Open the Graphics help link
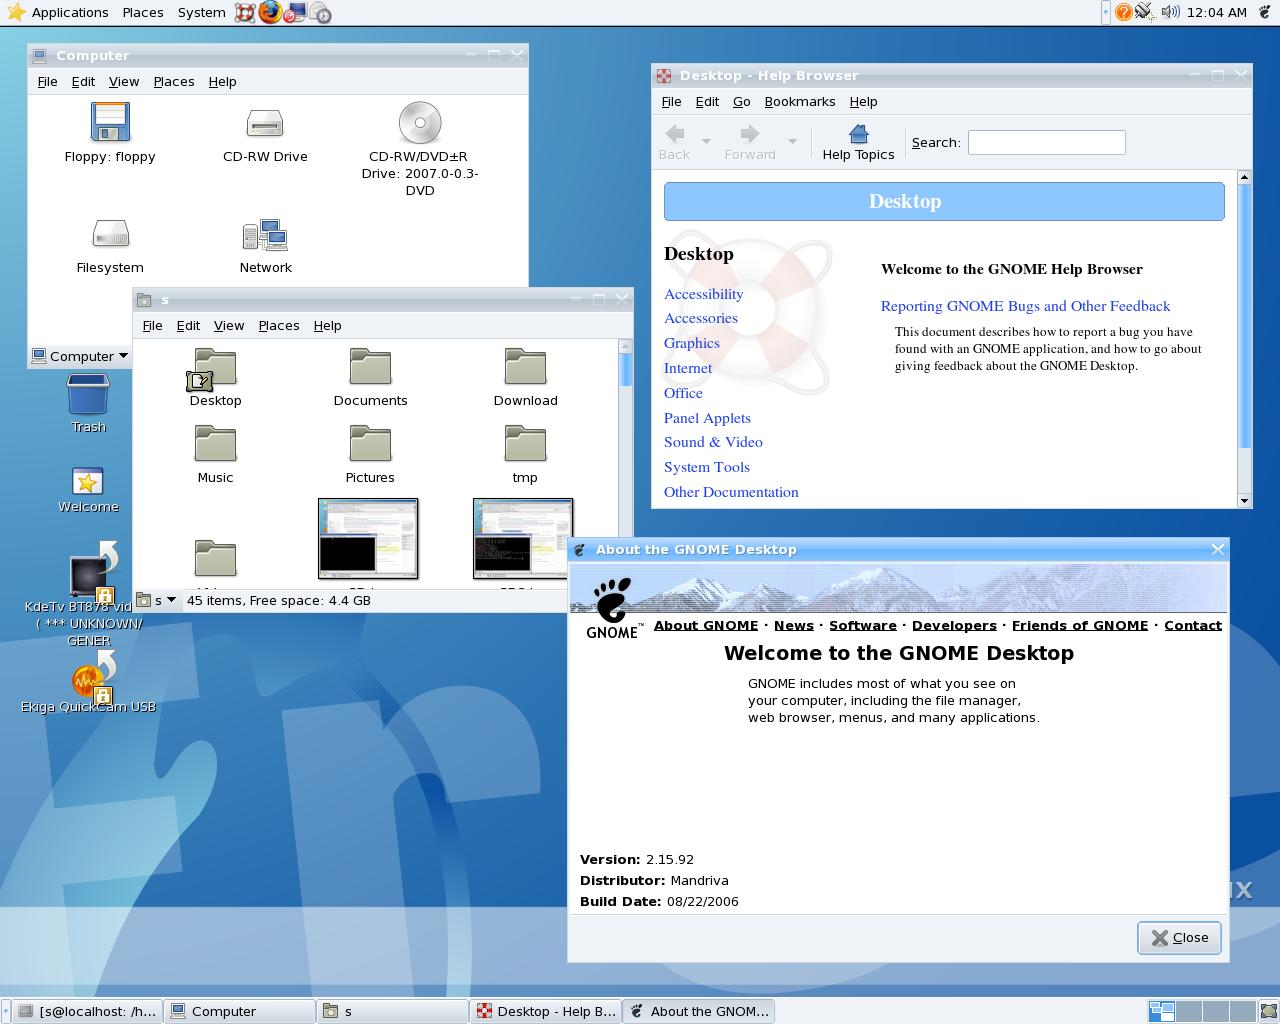Image resolution: width=1280 pixels, height=1024 pixels. coord(692,343)
